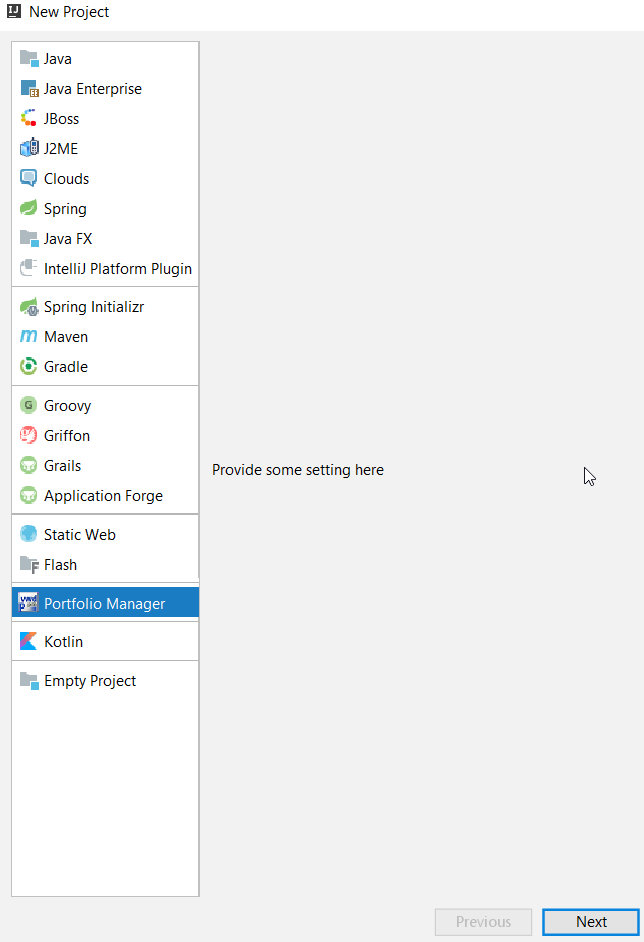Viewport: 644px width, 942px height.
Task: Pick Grails project type label
Action: pos(62,466)
